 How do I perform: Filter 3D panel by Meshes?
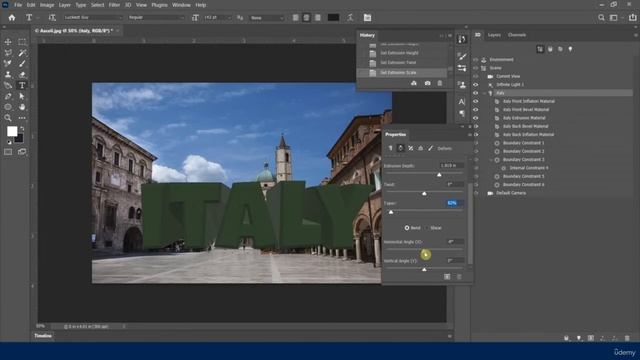pos(550,49)
